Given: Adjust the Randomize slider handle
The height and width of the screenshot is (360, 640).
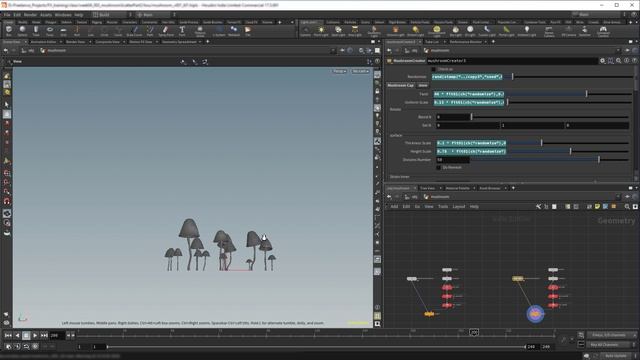Looking at the screenshot, I should click(x=513, y=77).
